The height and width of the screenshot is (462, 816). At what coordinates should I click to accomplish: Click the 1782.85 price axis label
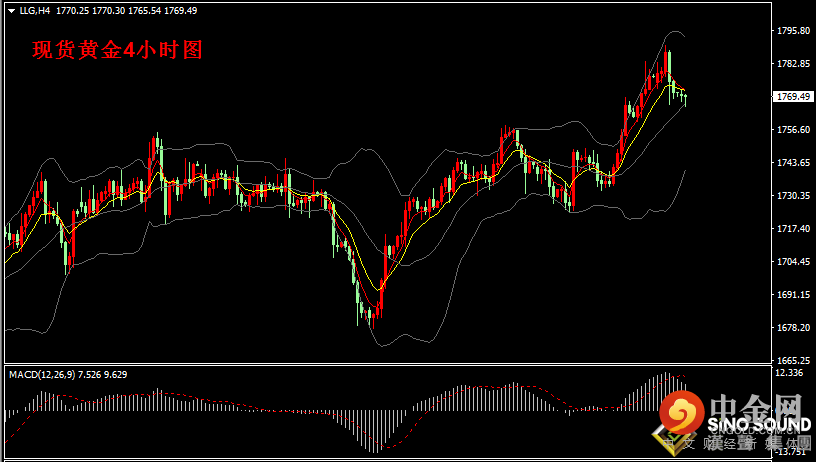click(793, 63)
